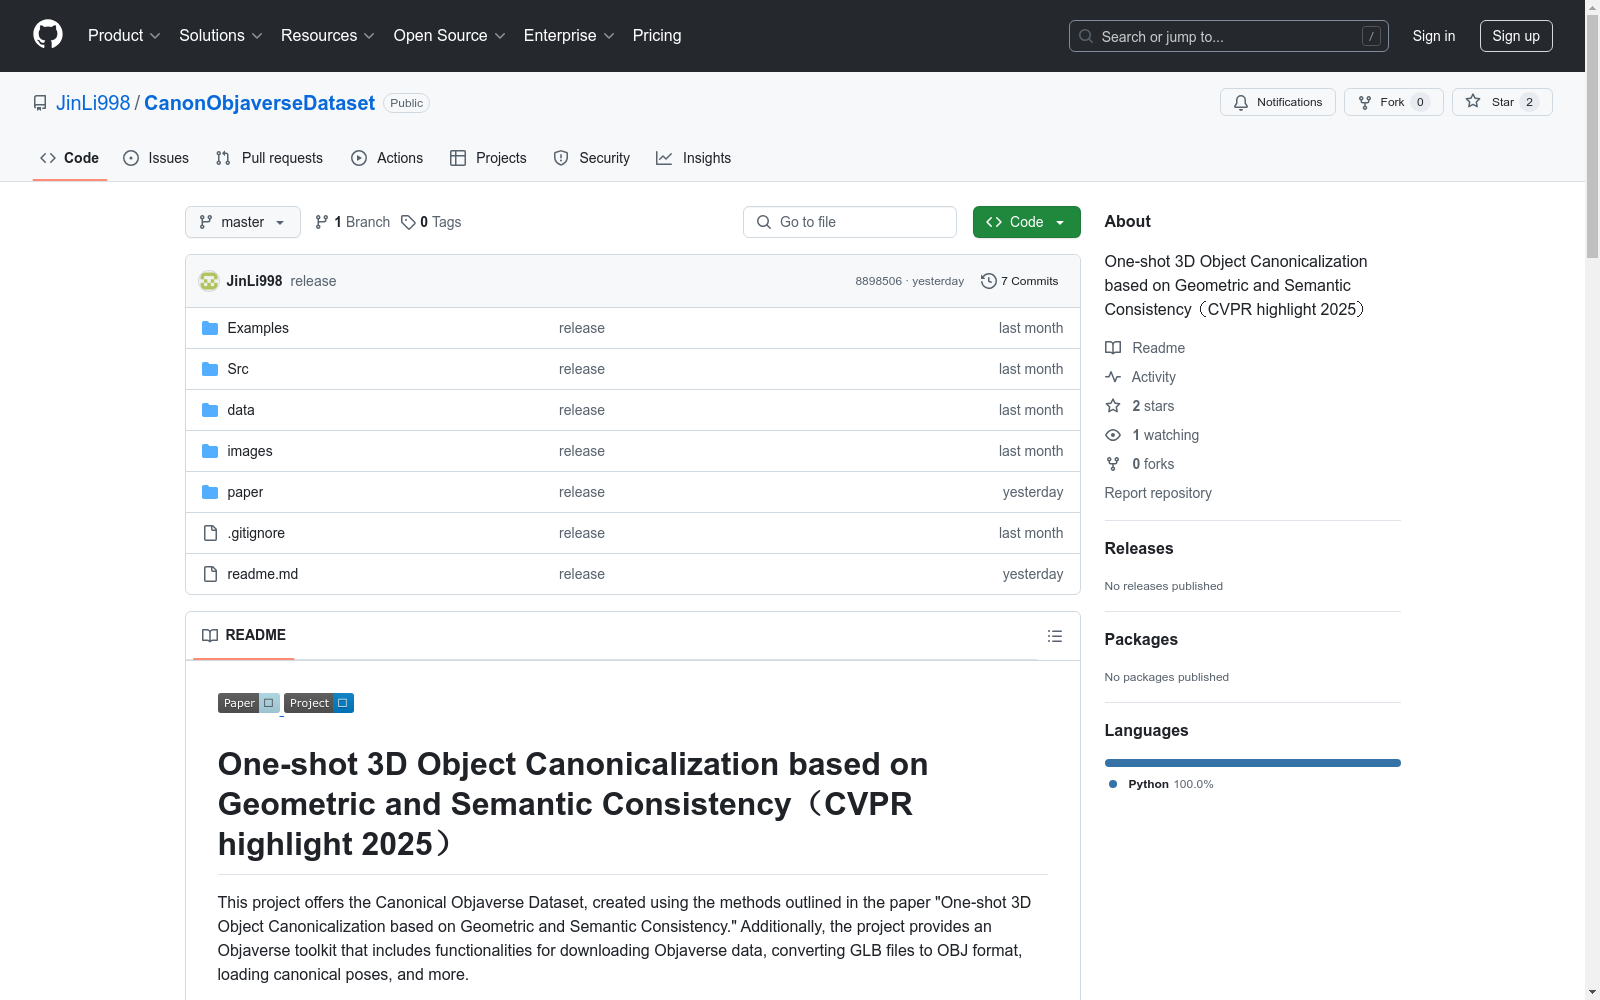Viewport: 1600px width, 1000px height.
Task: Click the GitHub logo icon
Action: tap(48, 35)
